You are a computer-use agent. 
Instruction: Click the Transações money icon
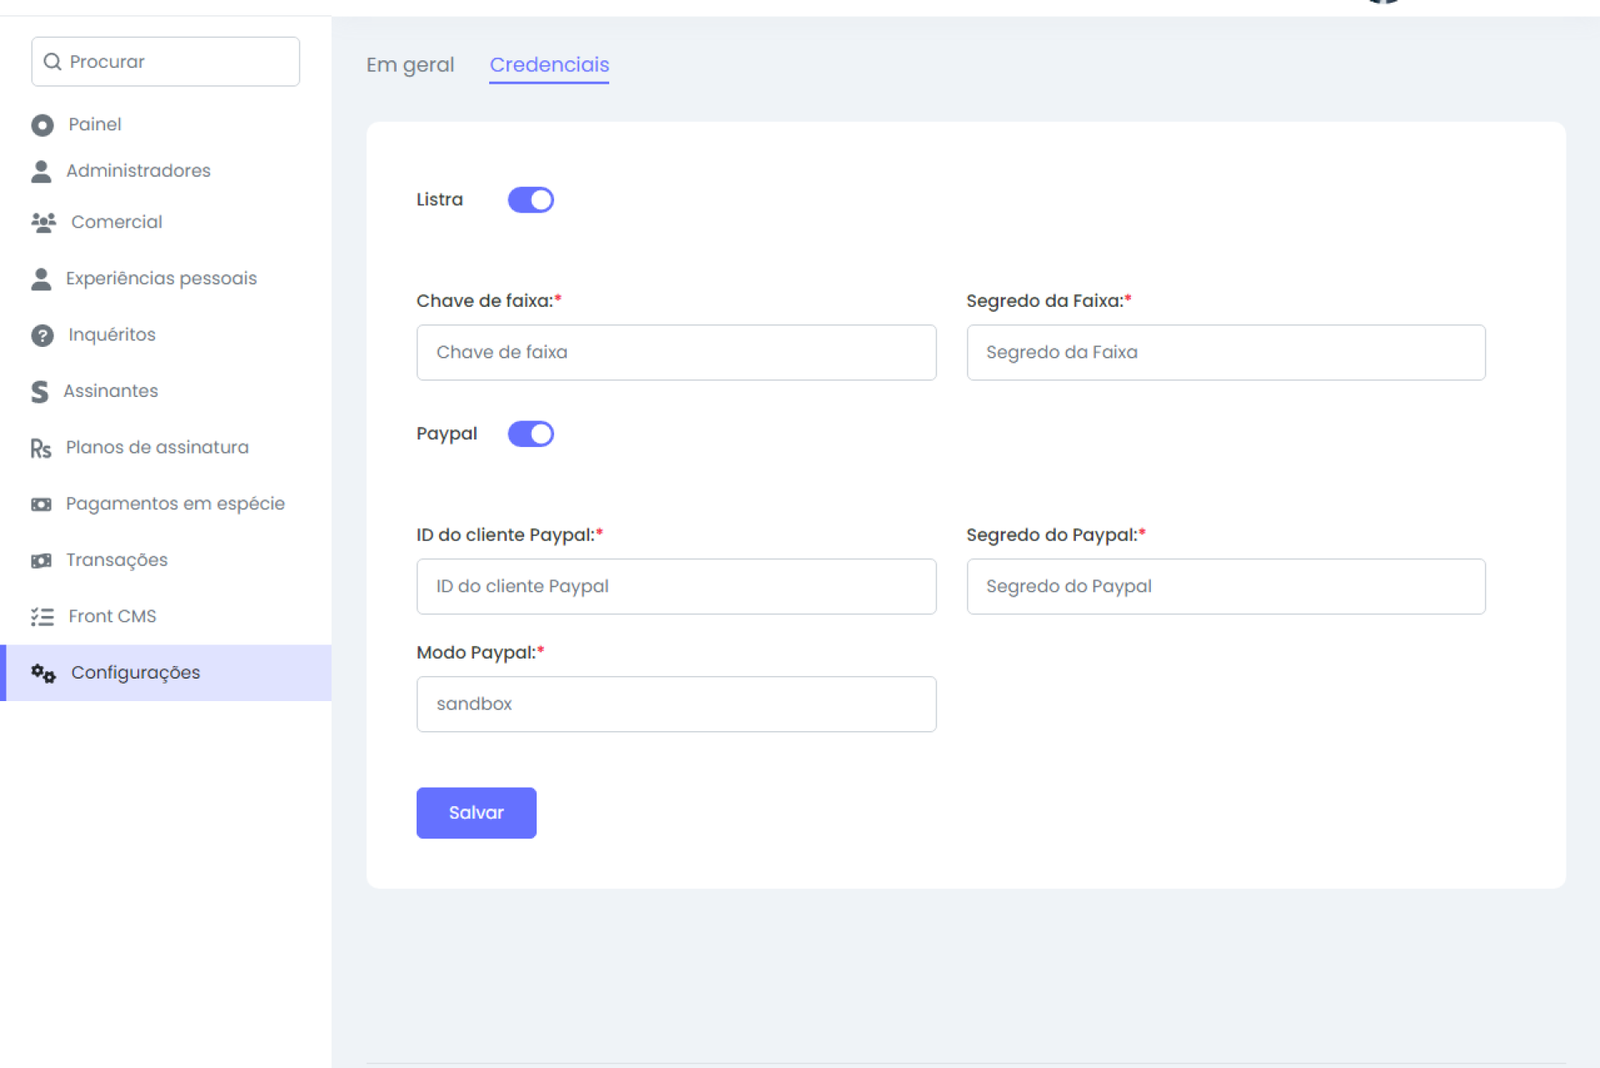coord(41,560)
